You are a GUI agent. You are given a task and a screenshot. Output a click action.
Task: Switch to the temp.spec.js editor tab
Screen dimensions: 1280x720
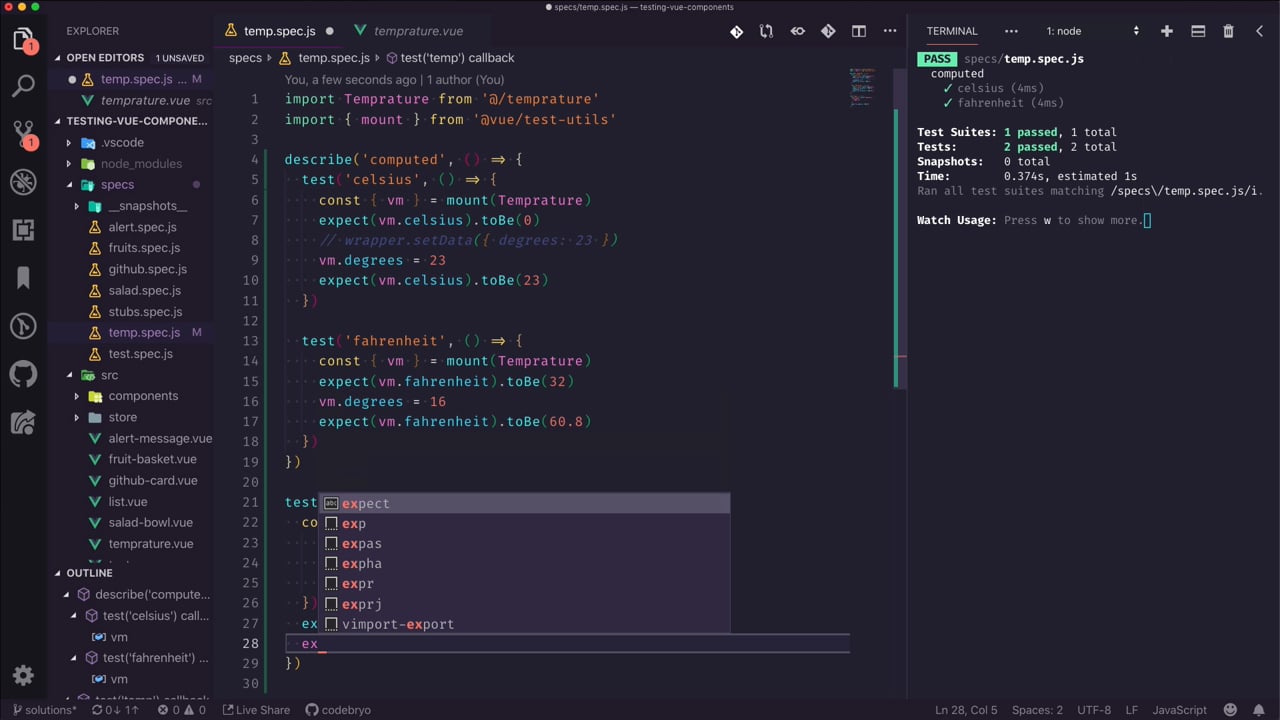279,31
